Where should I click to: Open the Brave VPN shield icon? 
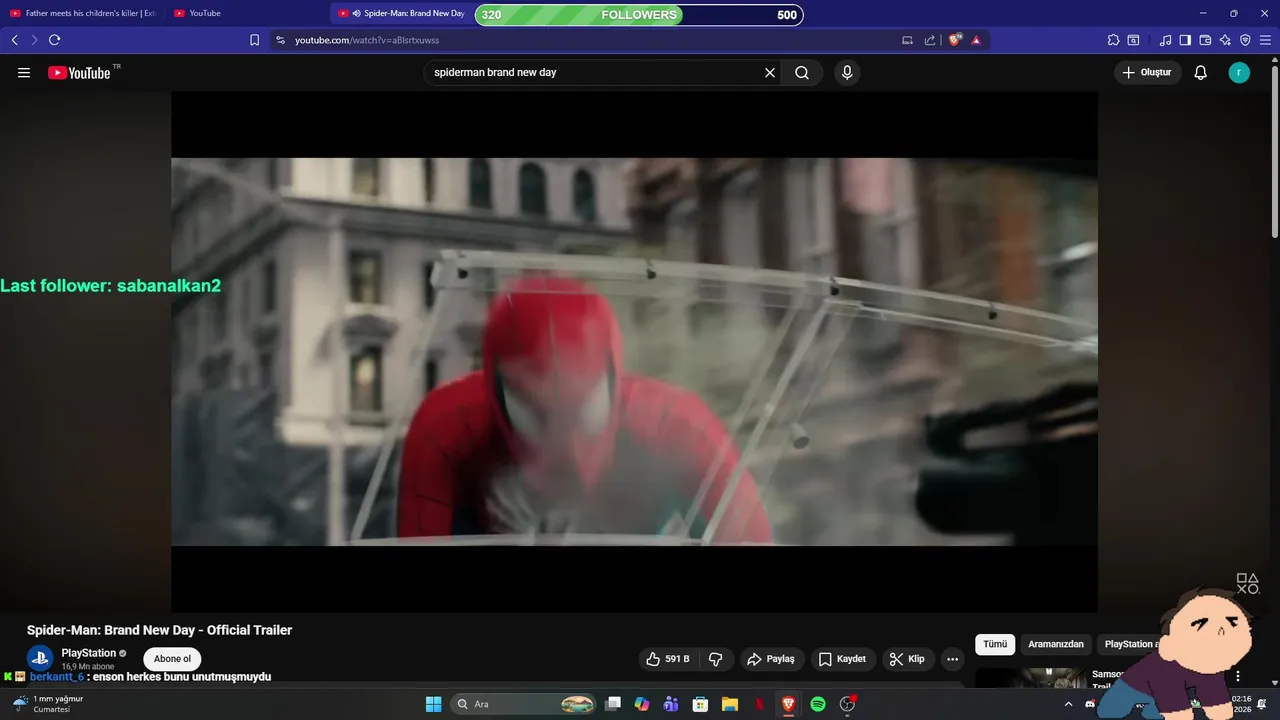[x=1245, y=40]
